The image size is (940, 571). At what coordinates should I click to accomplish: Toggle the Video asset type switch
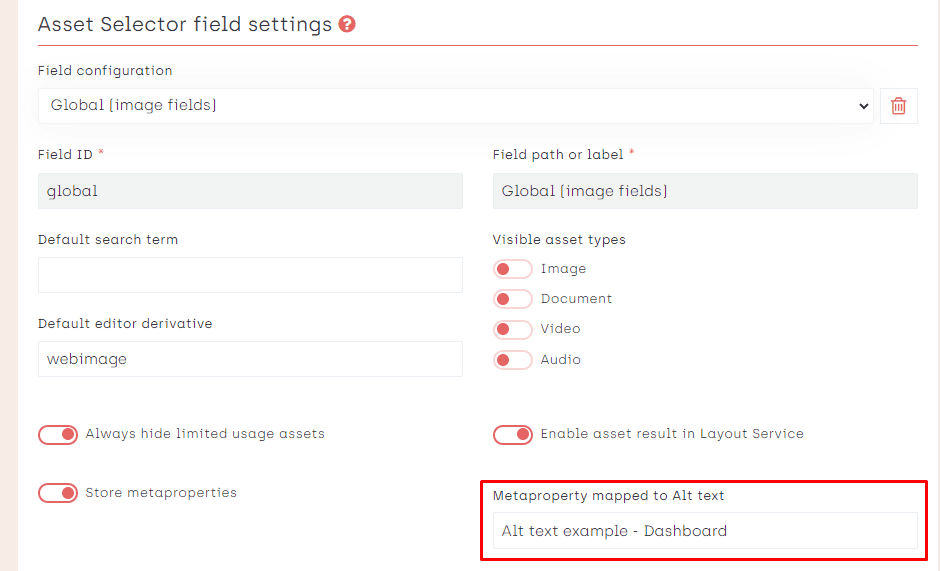coord(512,329)
